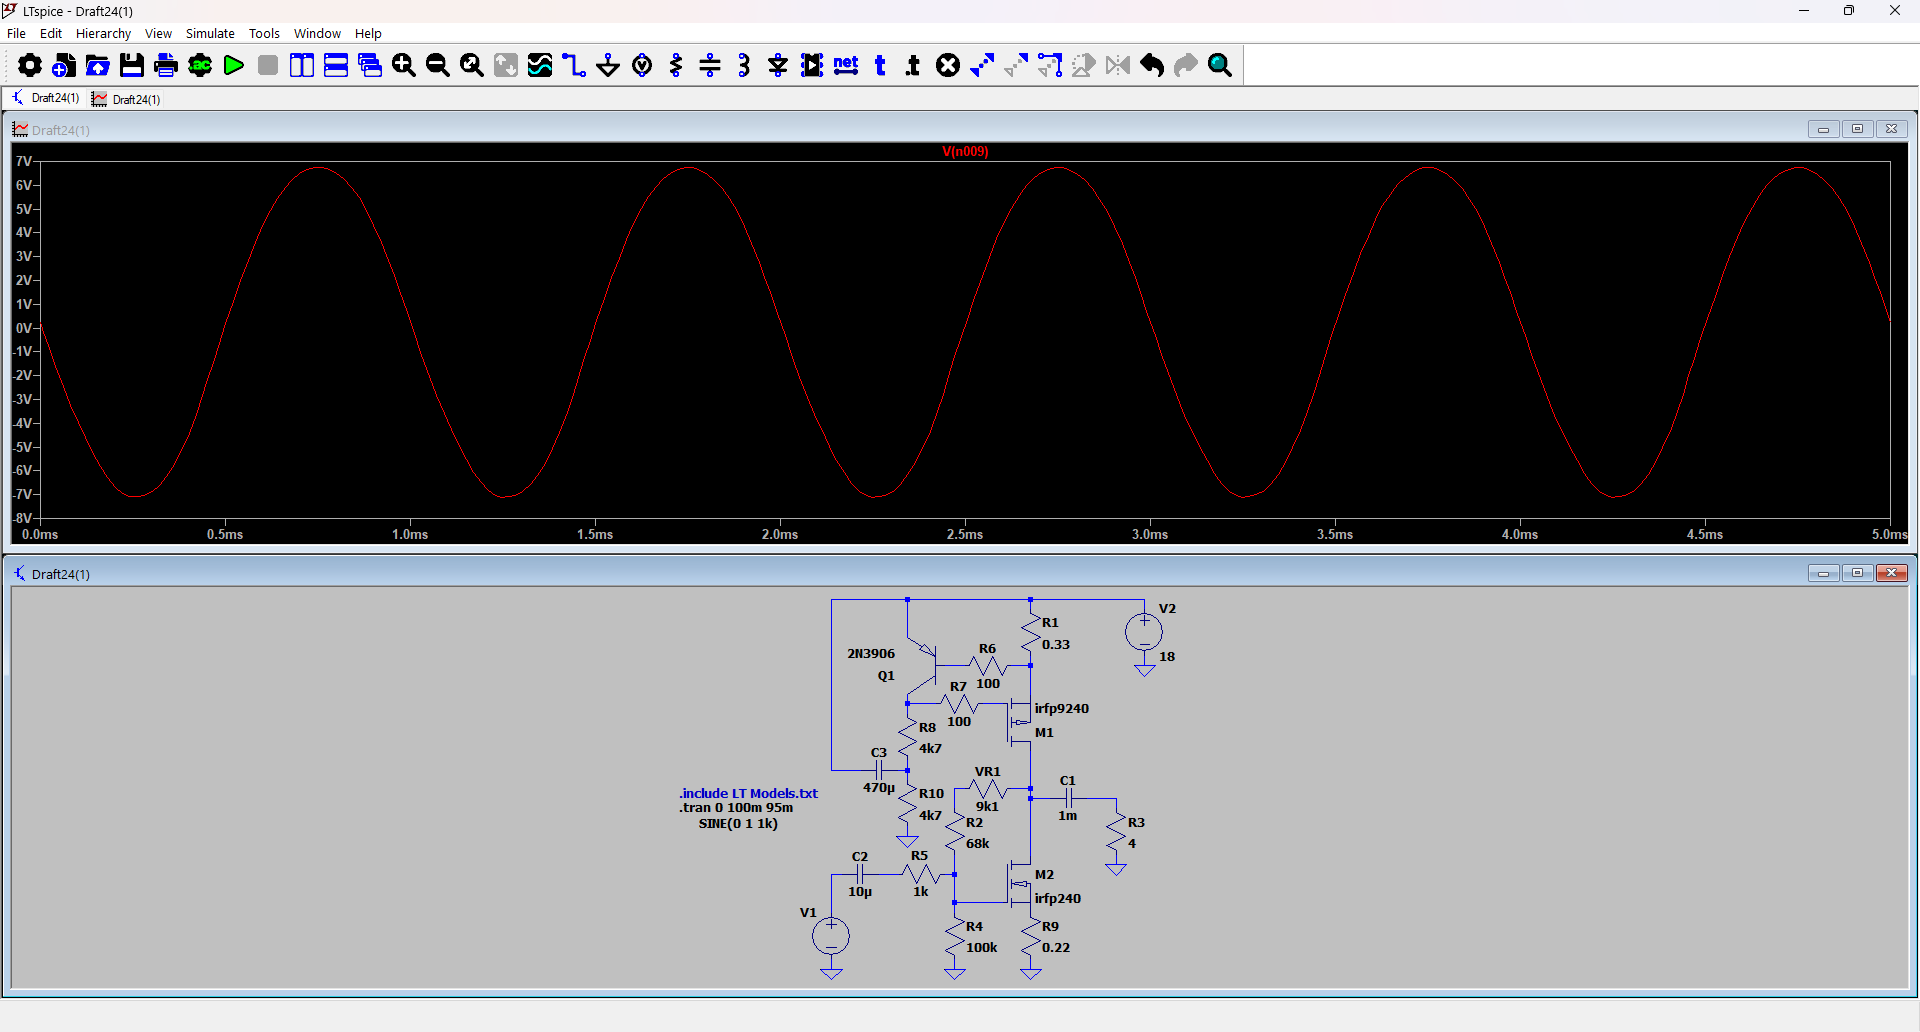The image size is (1920, 1032).
Task: Zoom to fit the full extents
Action: (x=472, y=66)
